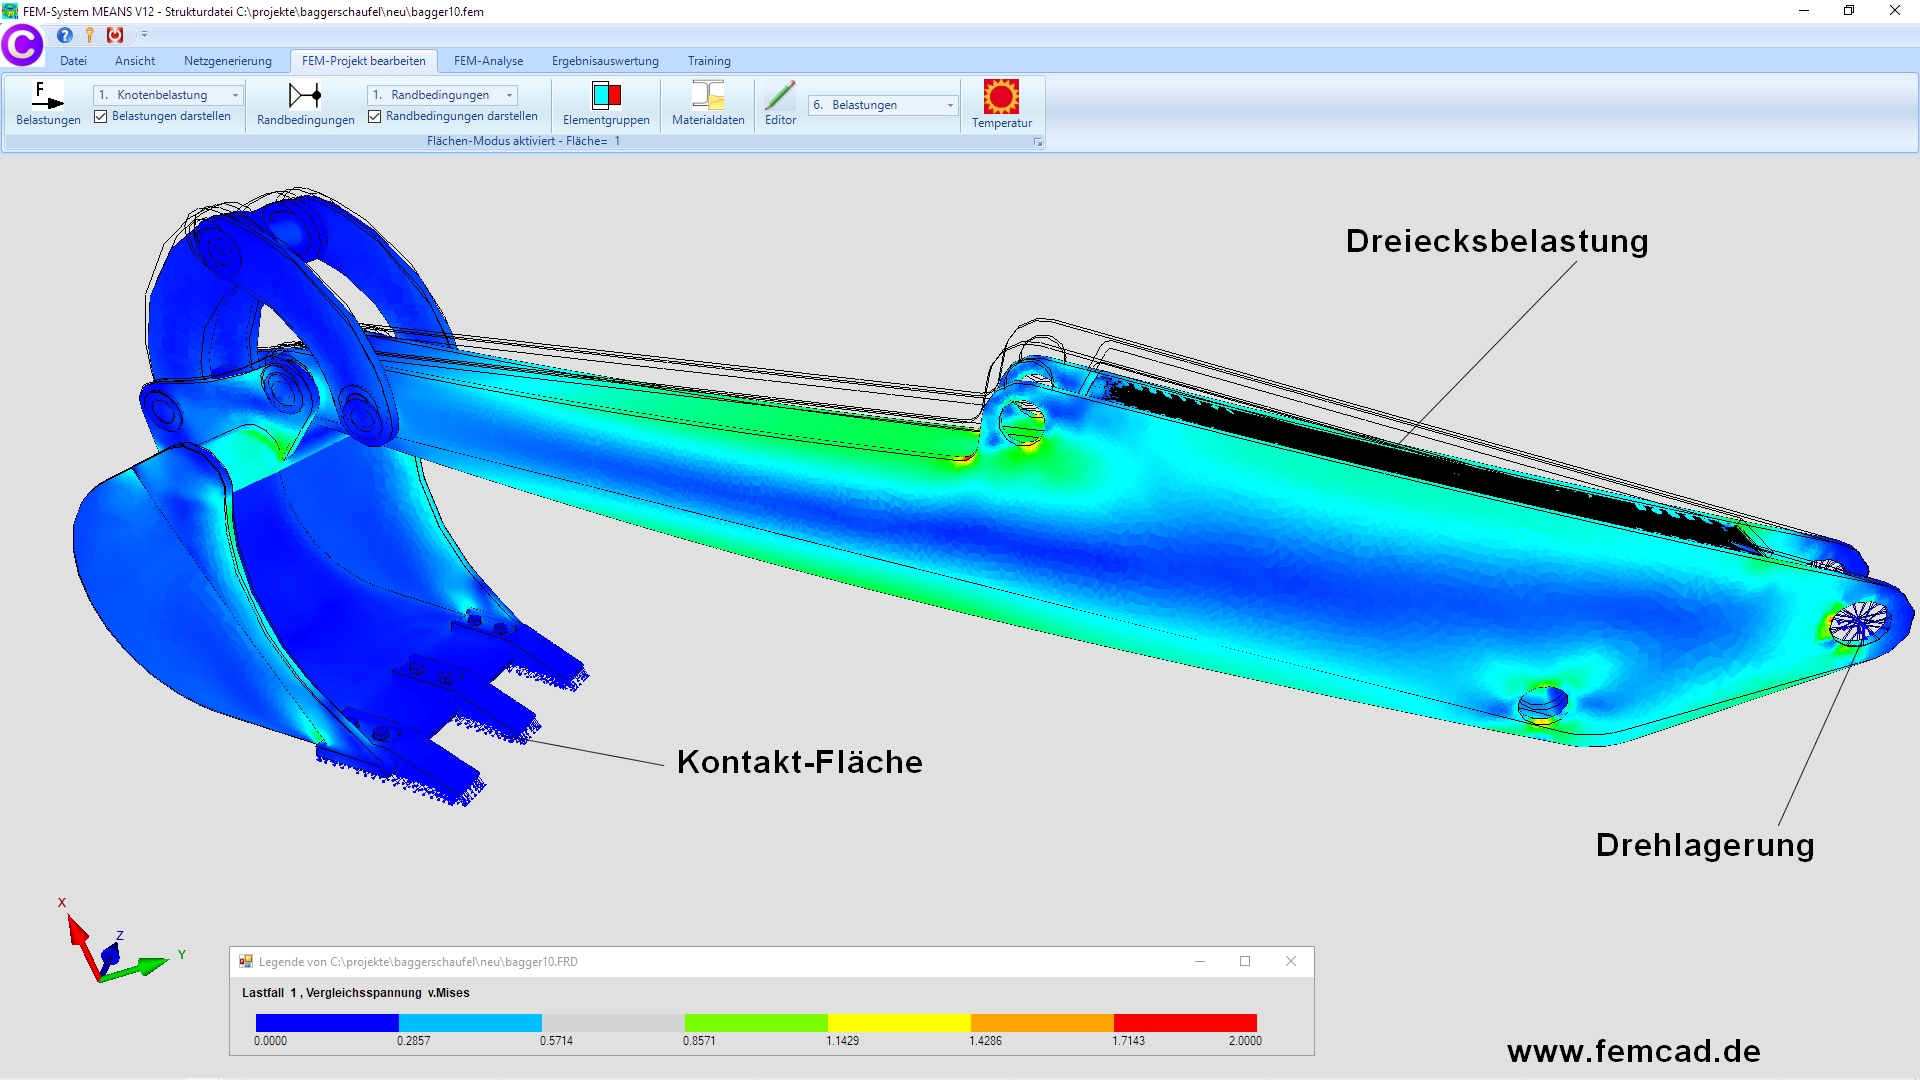The width and height of the screenshot is (1920, 1080).
Task: Click the key icon in quick access toolbar
Action: [x=90, y=35]
